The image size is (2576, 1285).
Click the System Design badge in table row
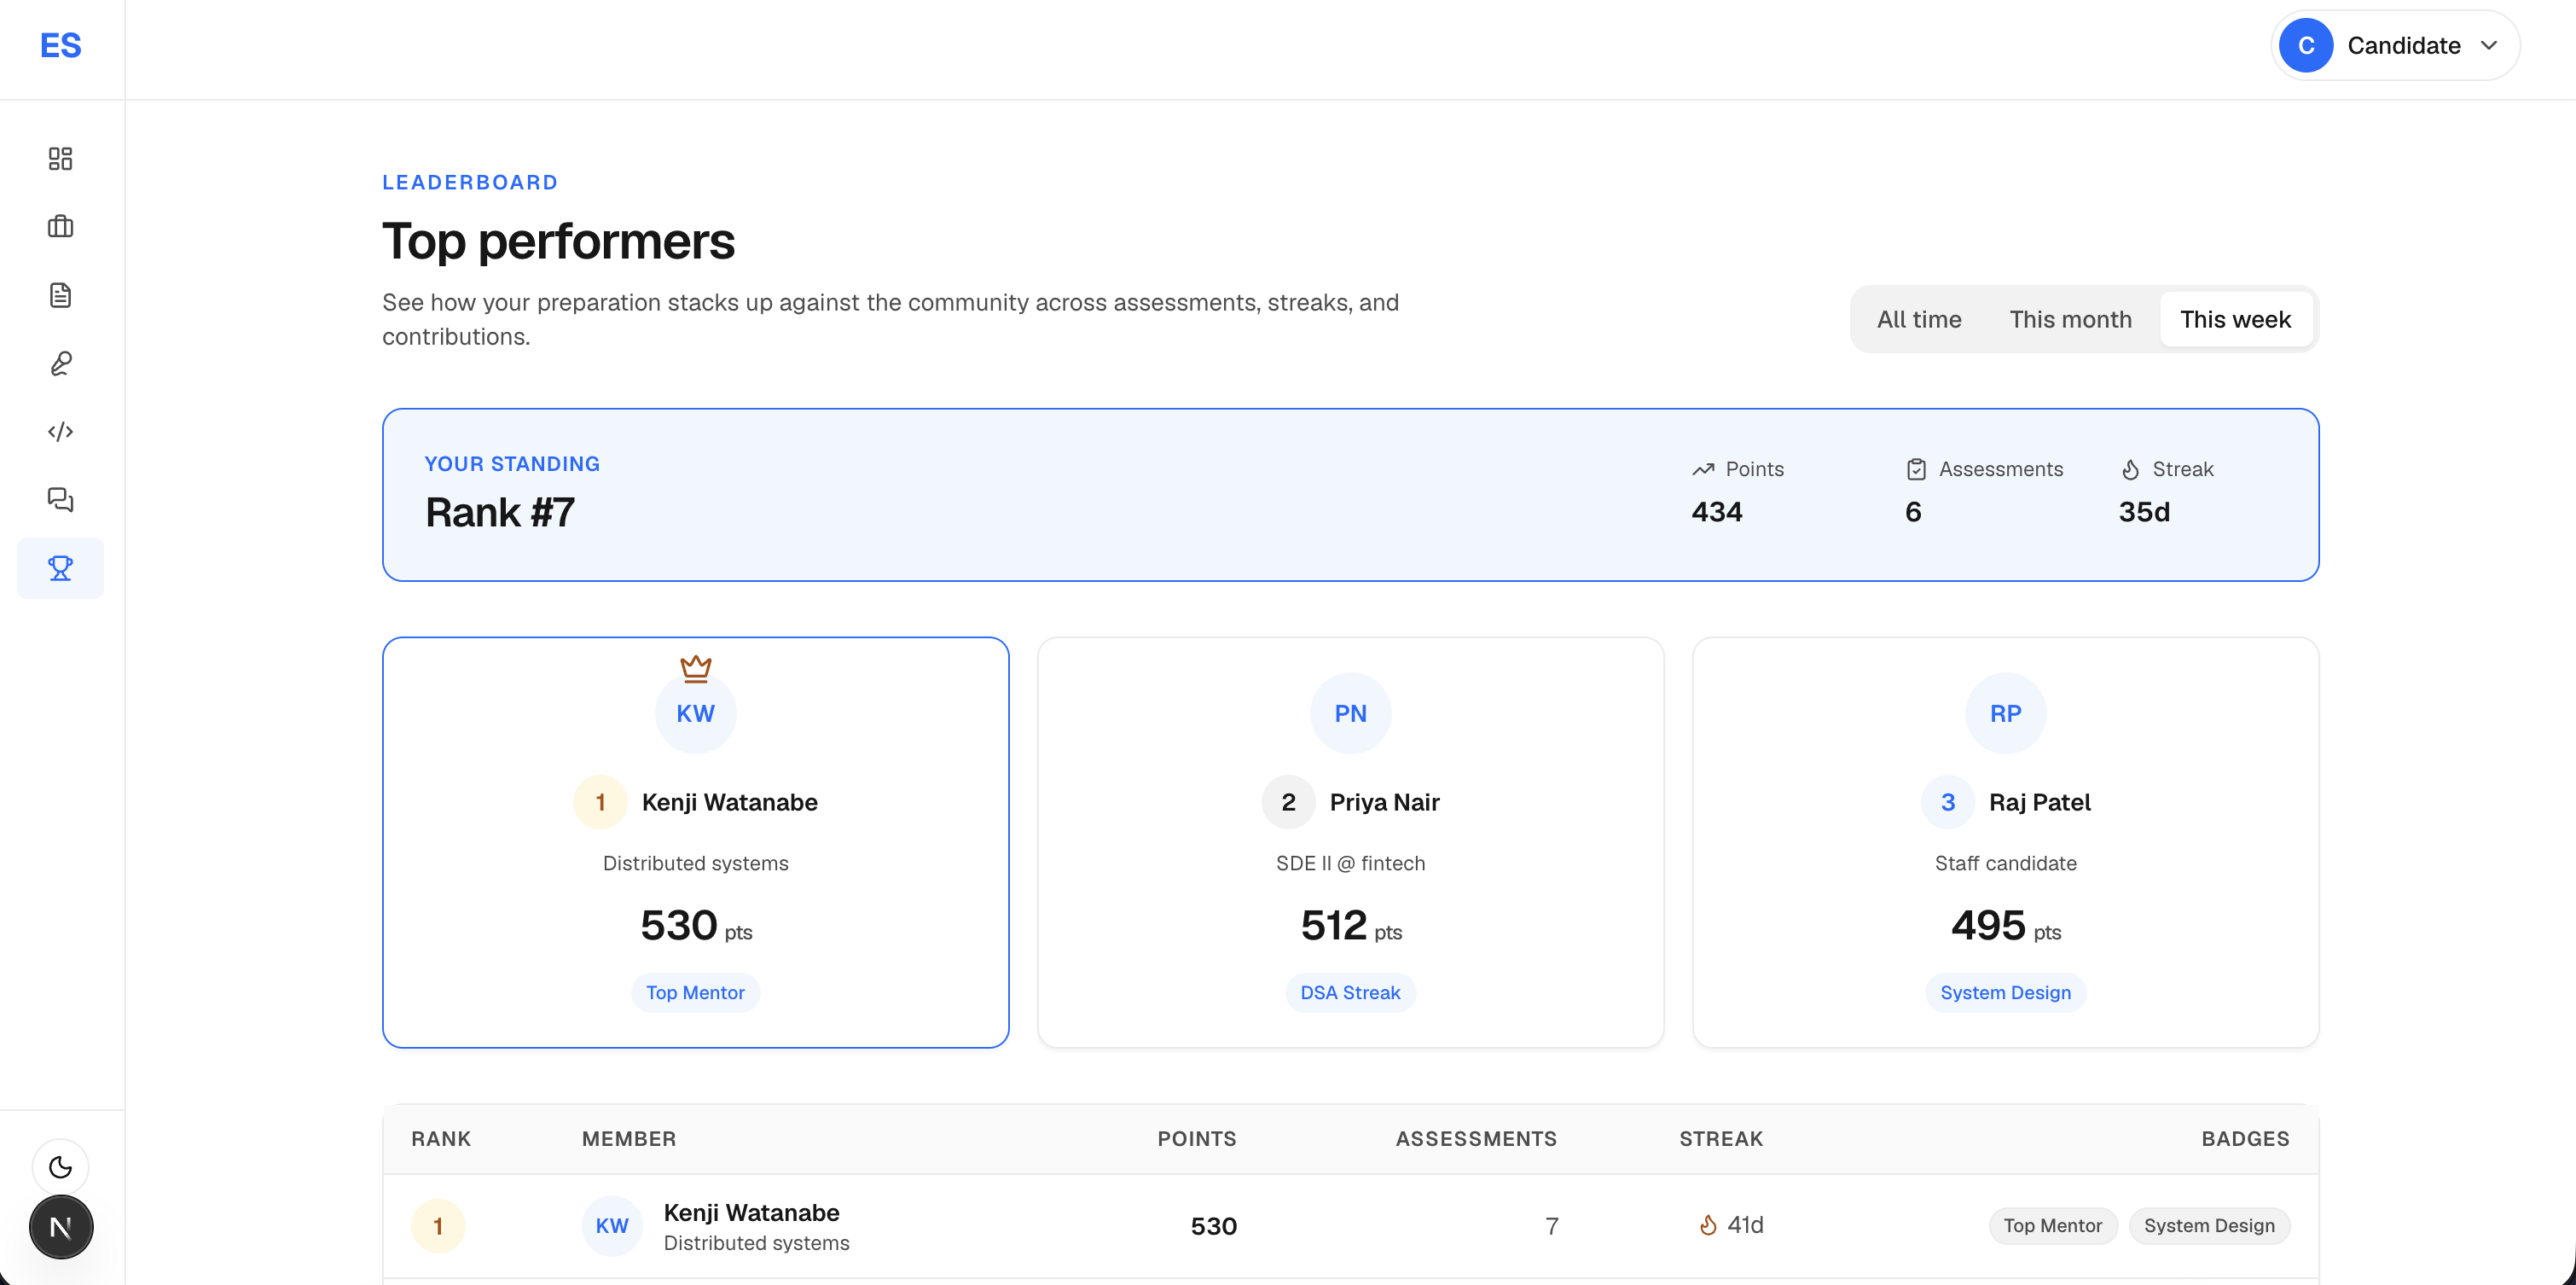tap(2209, 1226)
